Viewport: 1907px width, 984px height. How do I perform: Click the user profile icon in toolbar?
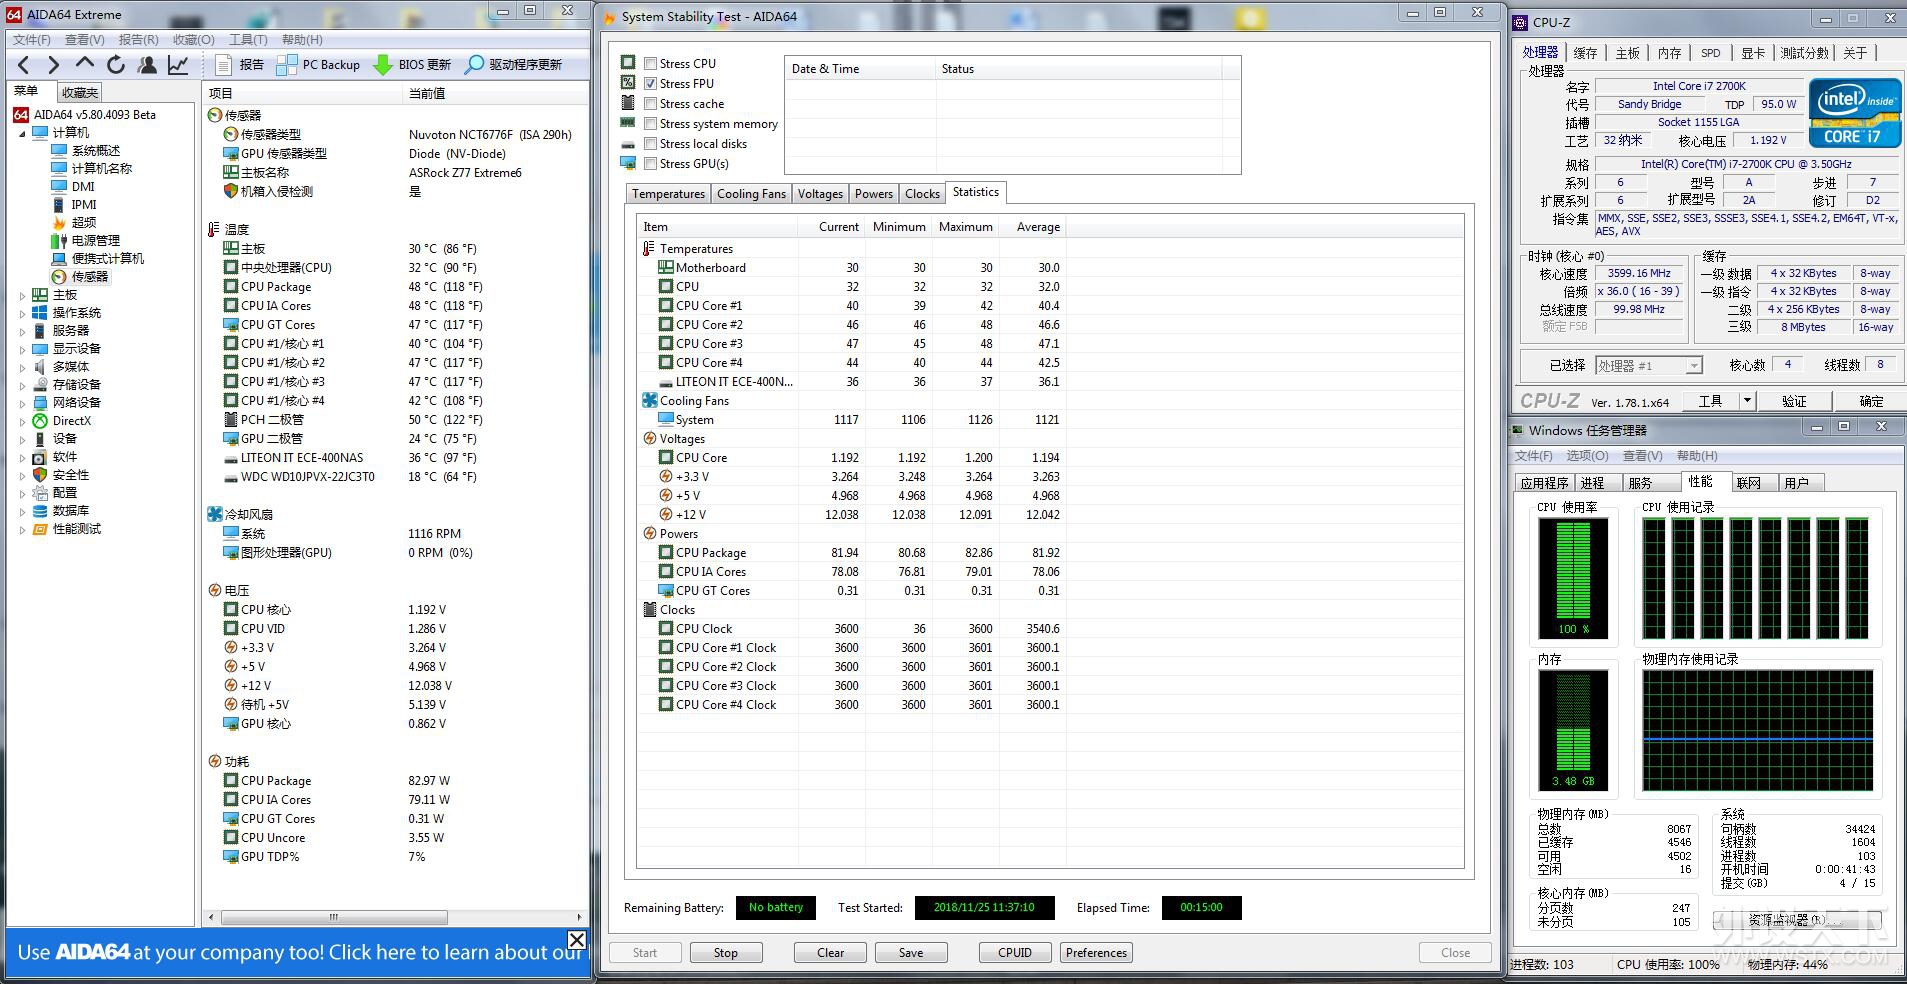[x=147, y=65]
